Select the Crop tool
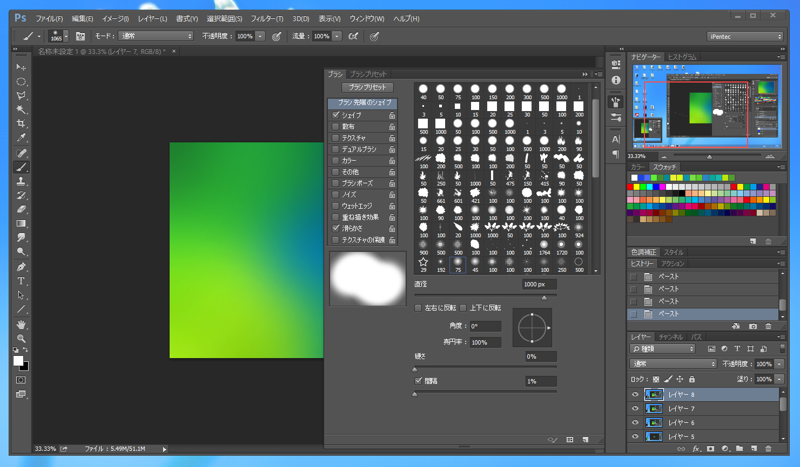800x467 pixels. pyautogui.click(x=21, y=124)
